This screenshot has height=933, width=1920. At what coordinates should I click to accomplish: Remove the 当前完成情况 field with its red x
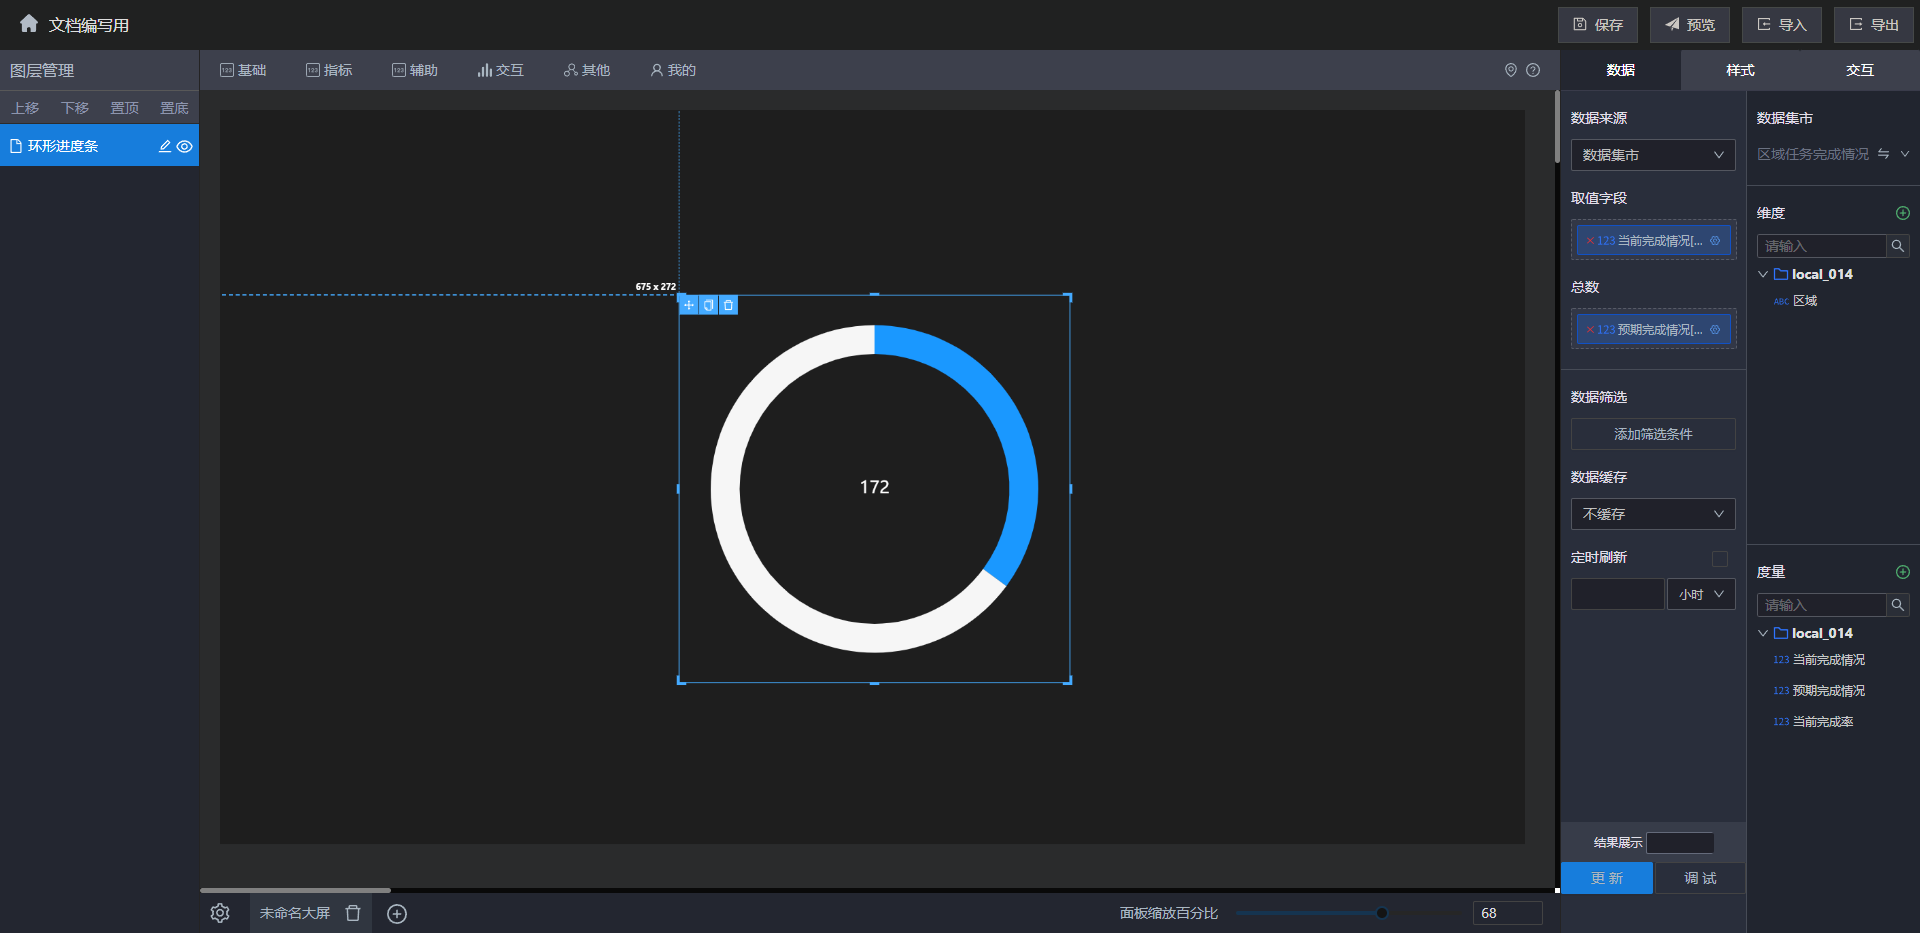pyautogui.click(x=1590, y=241)
